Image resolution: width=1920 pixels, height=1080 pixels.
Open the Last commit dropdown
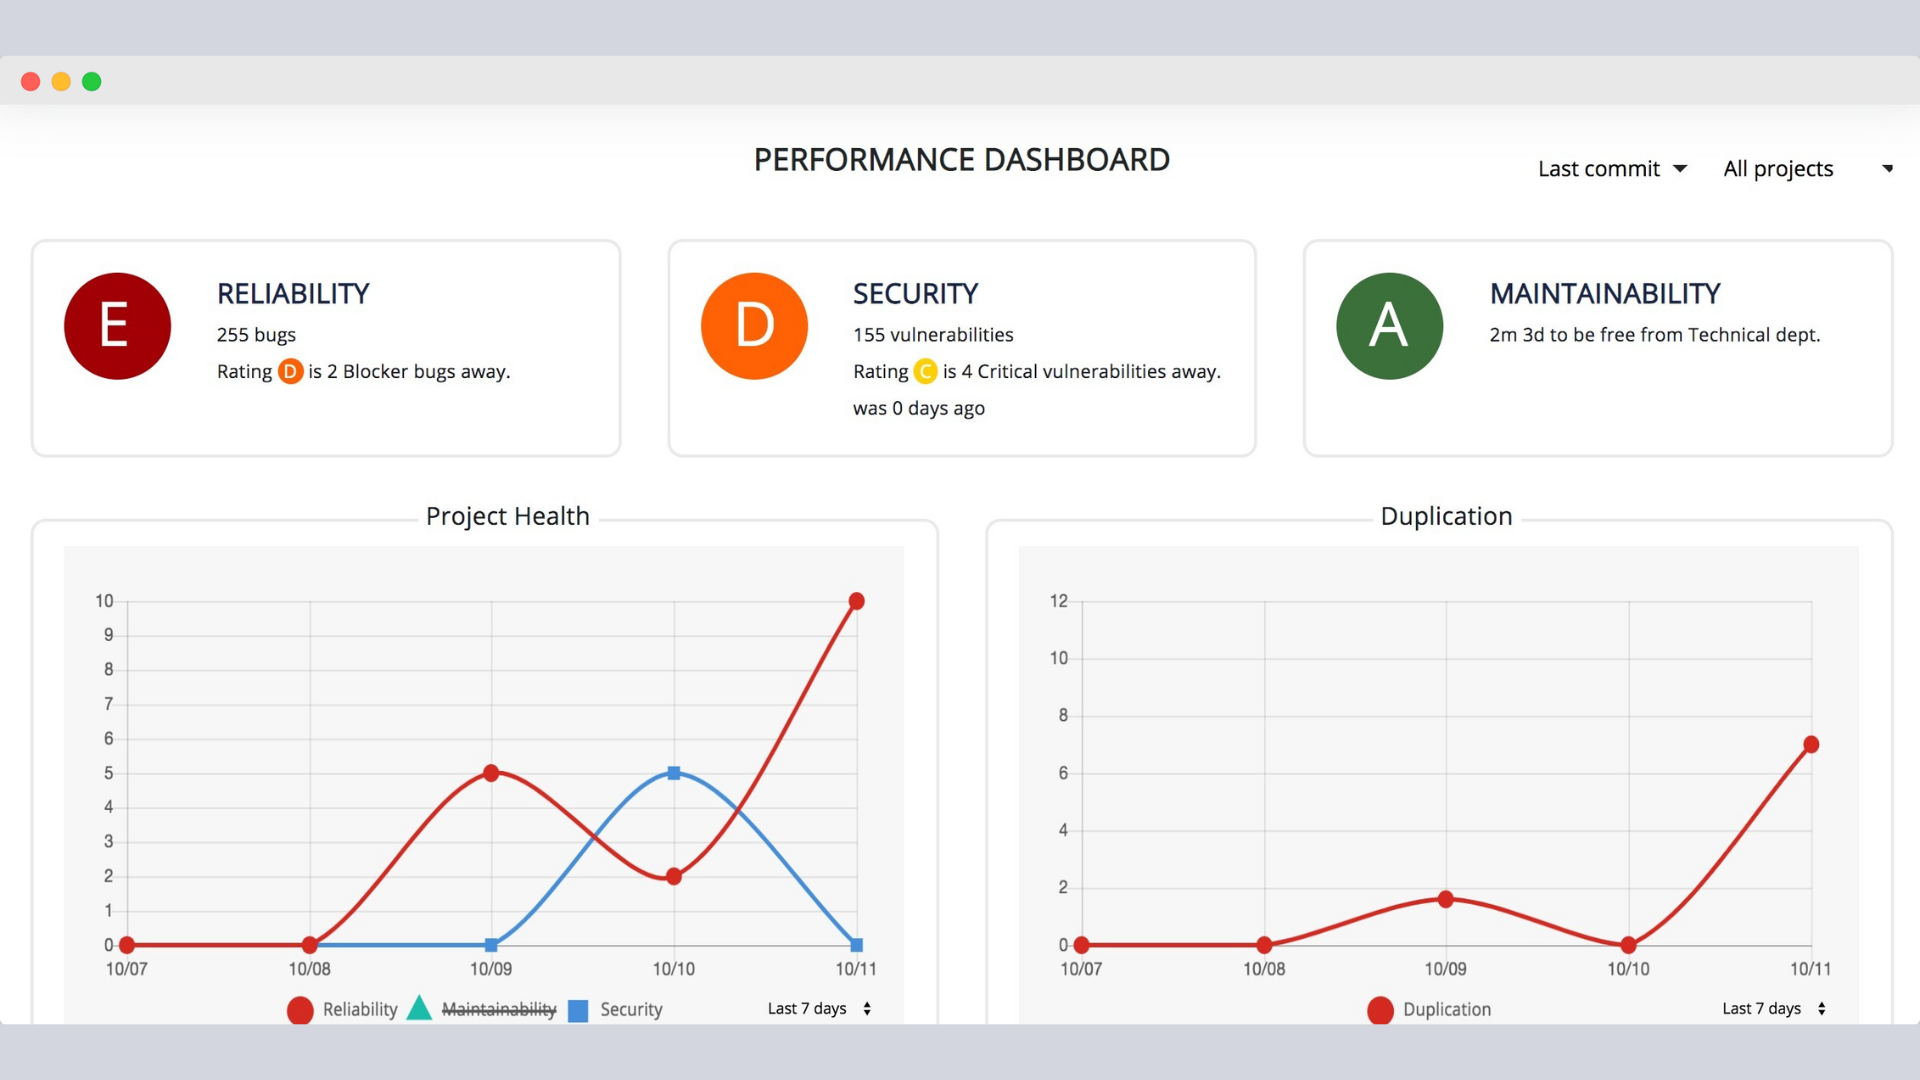pyautogui.click(x=1612, y=169)
